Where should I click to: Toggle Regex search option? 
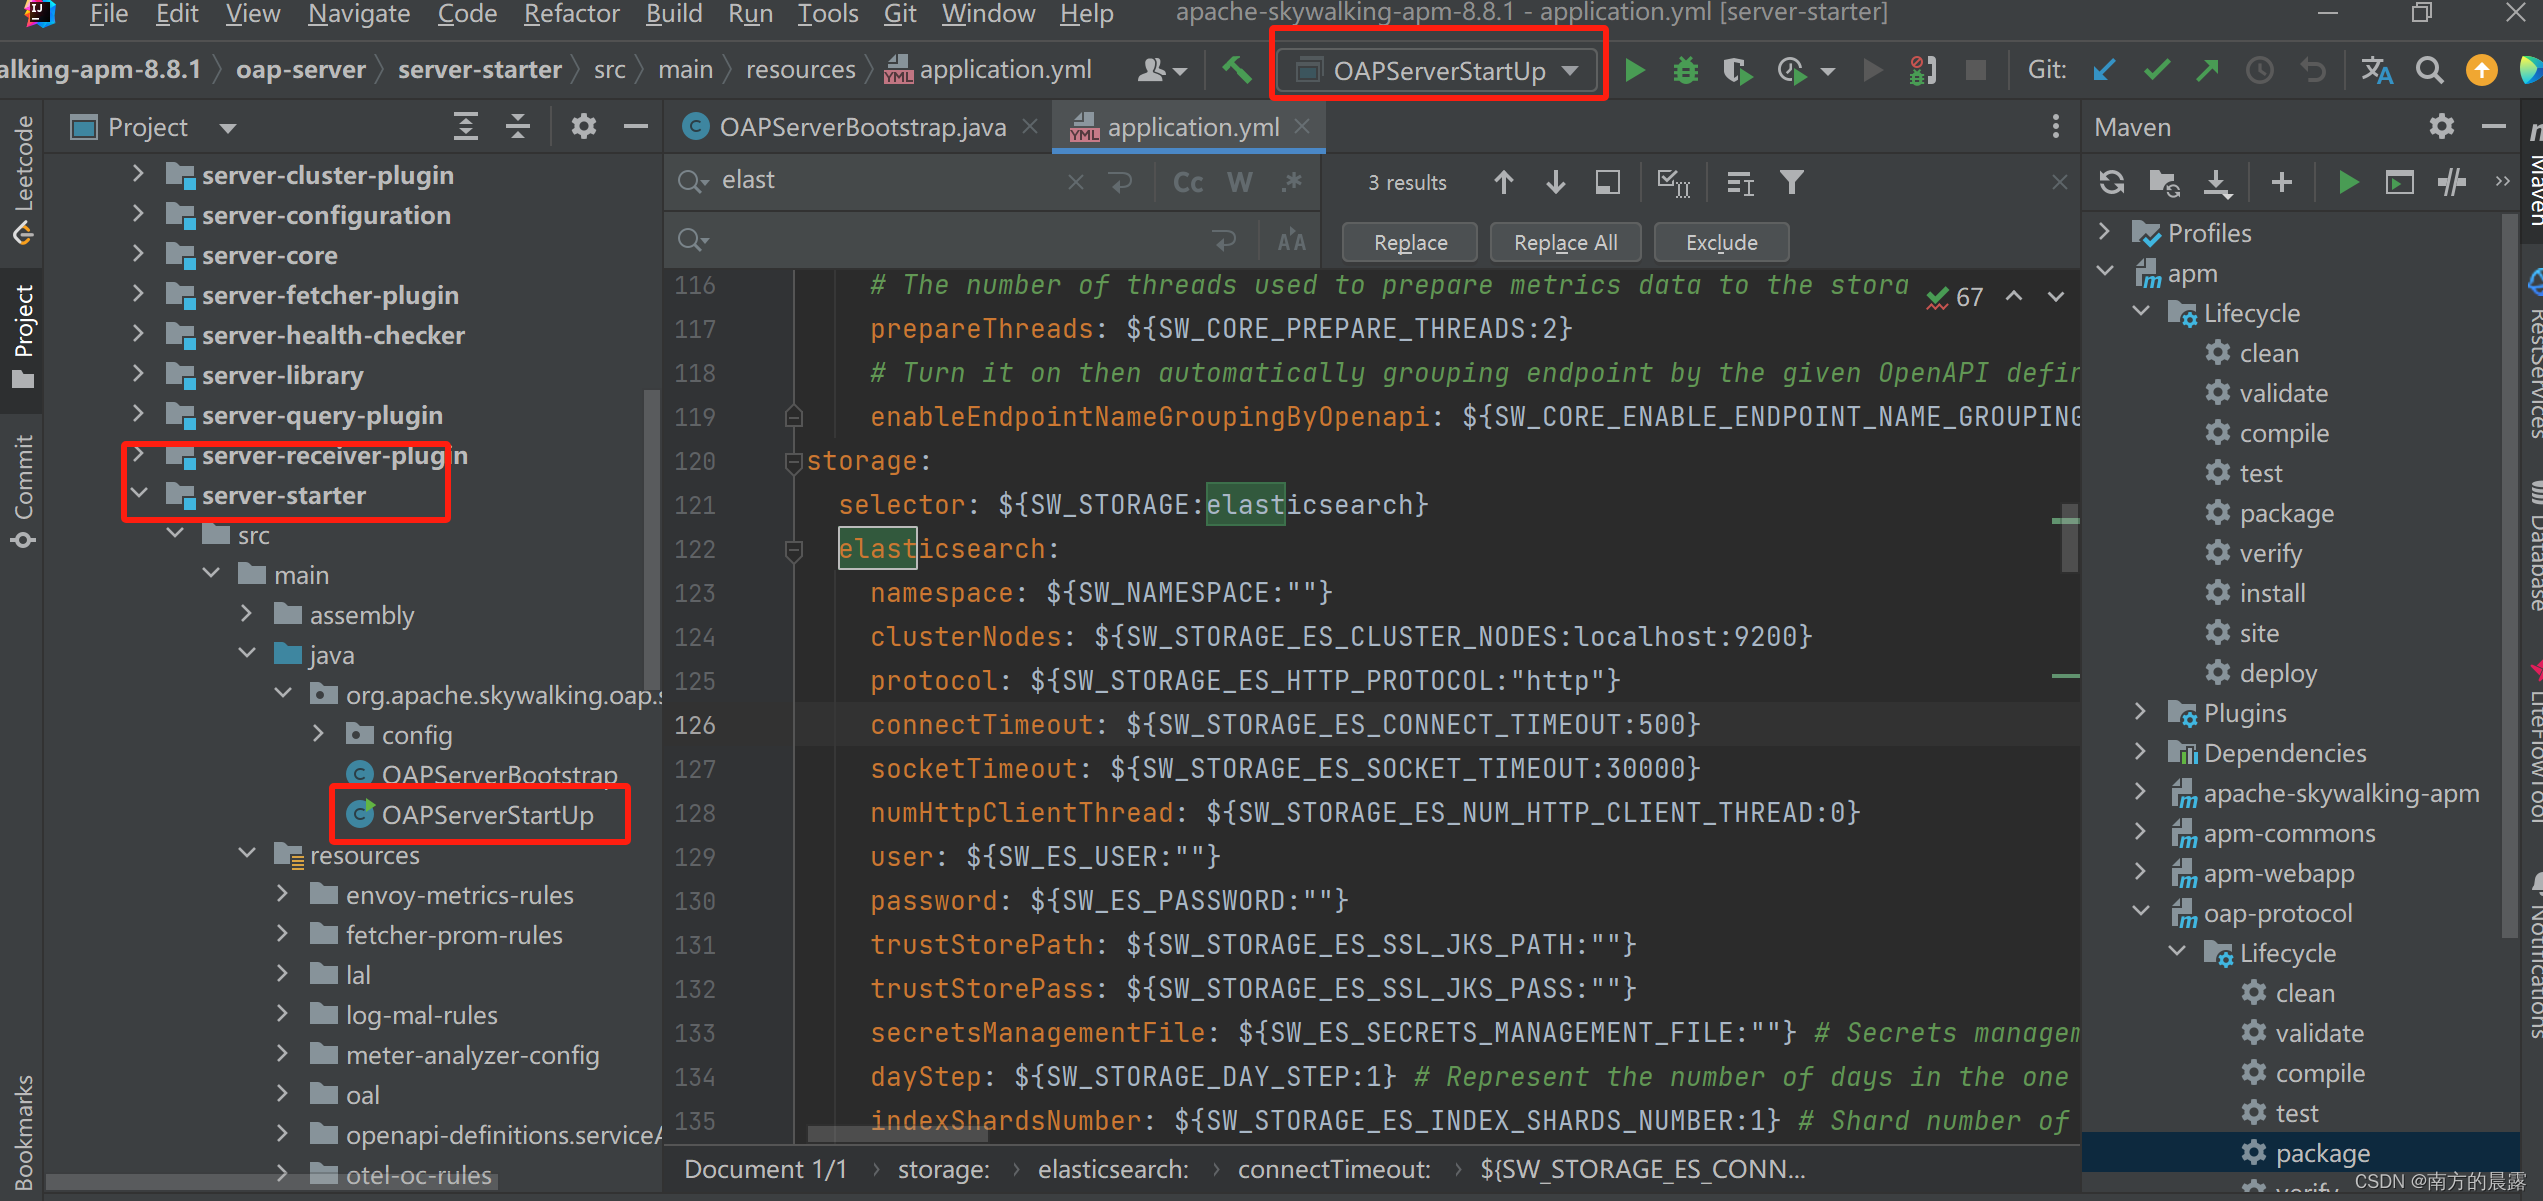(x=1292, y=182)
